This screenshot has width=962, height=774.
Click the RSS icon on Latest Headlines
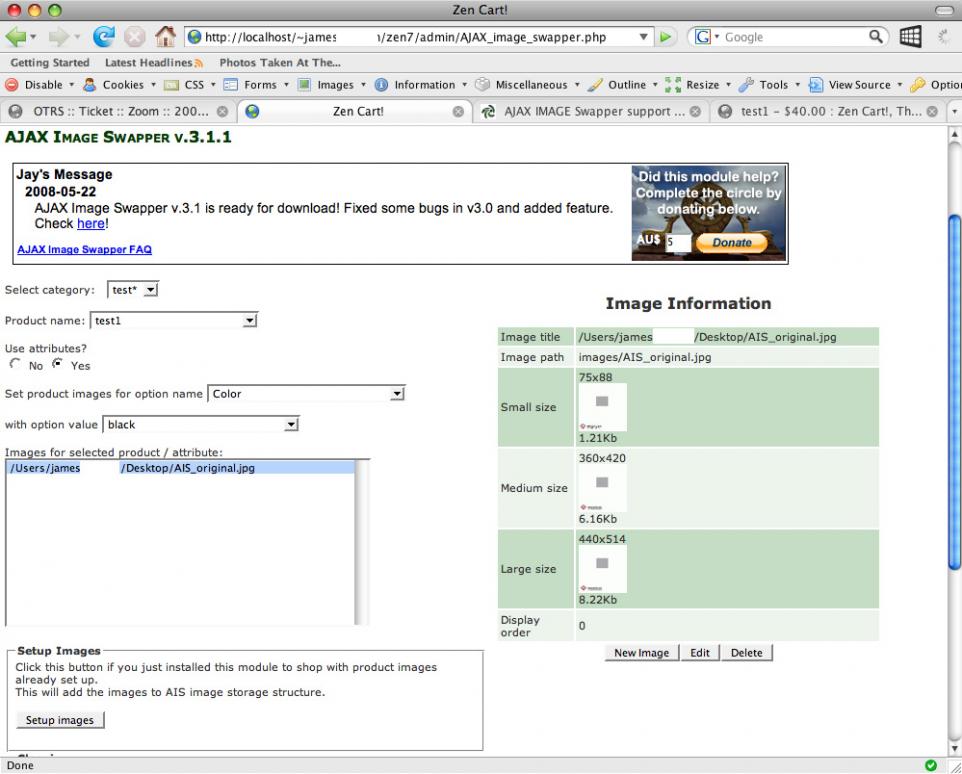click(x=198, y=63)
